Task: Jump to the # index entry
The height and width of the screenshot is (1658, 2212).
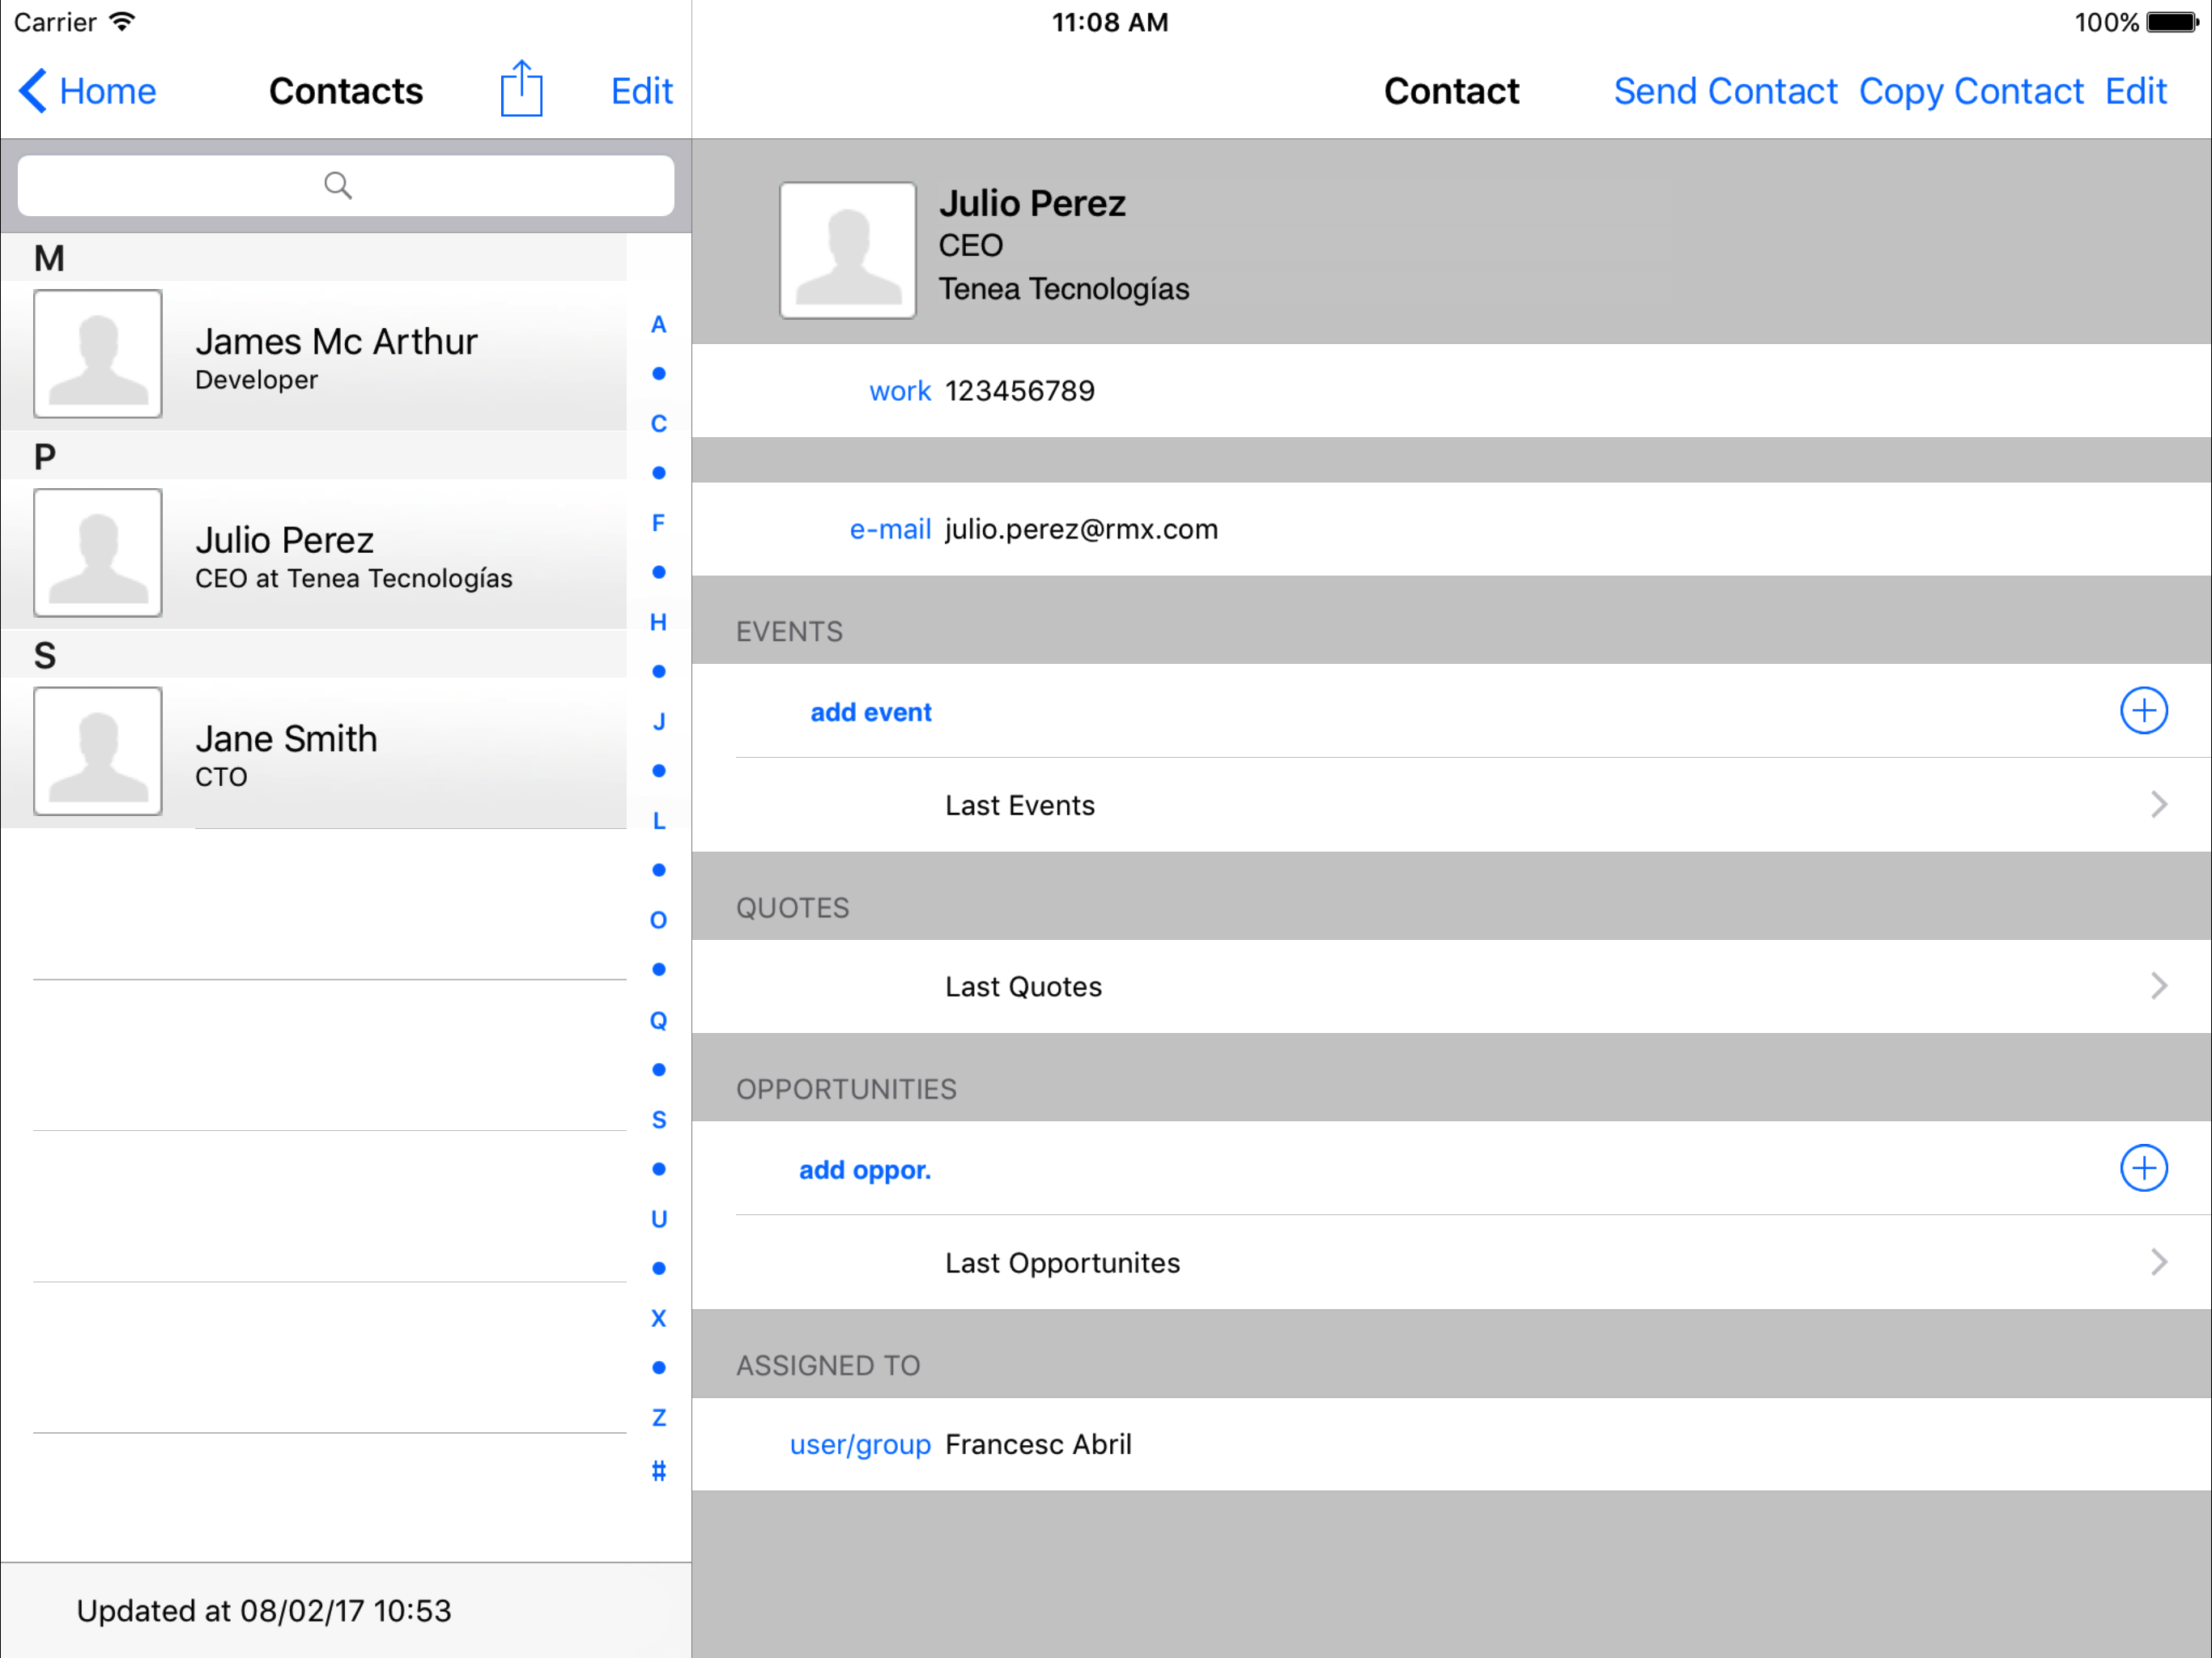Action: point(659,1470)
